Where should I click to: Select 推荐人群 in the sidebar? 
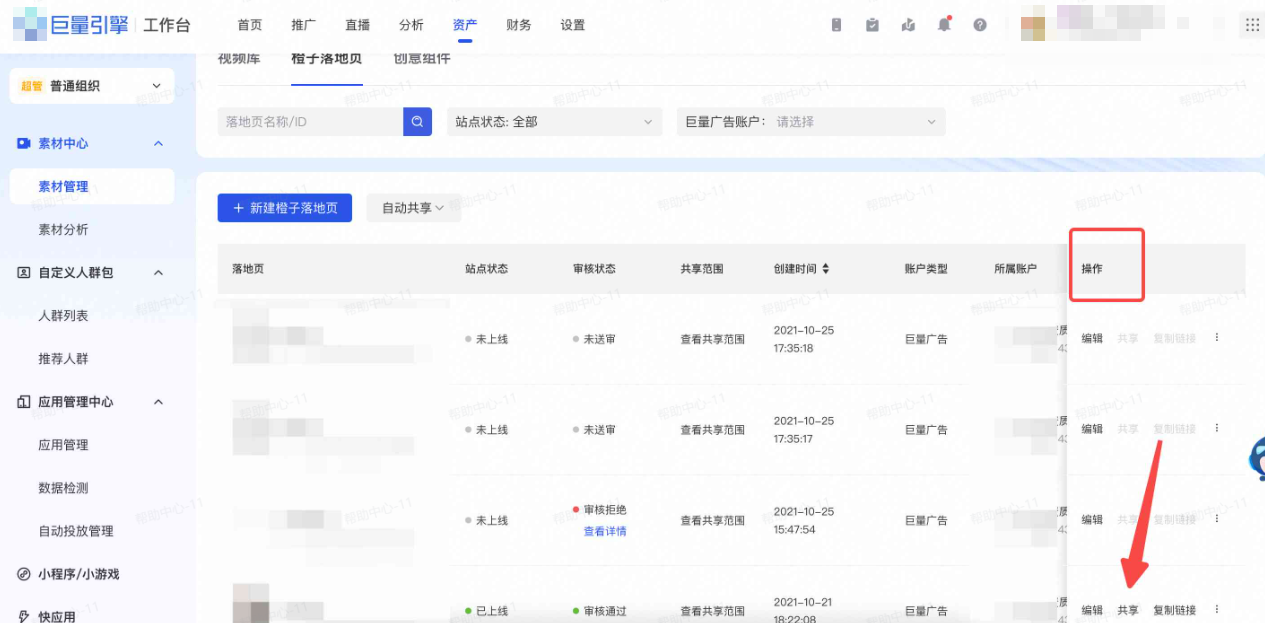[x=63, y=359]
